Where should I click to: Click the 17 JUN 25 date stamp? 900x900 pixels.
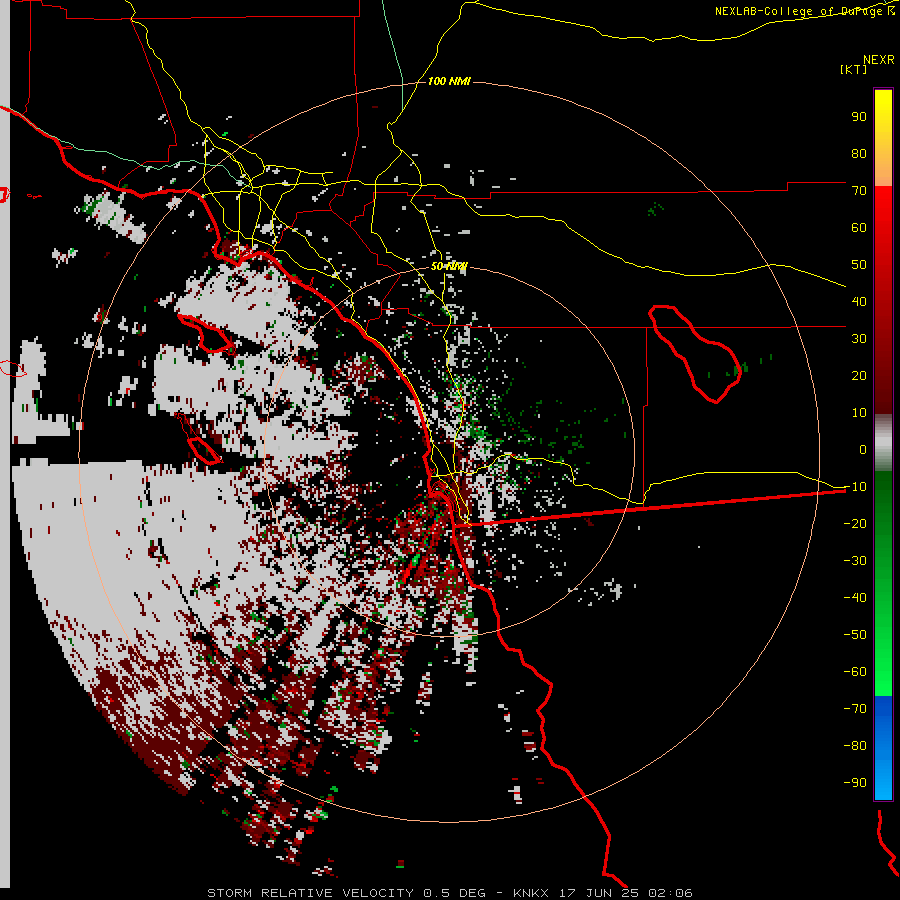click(599, 893)
